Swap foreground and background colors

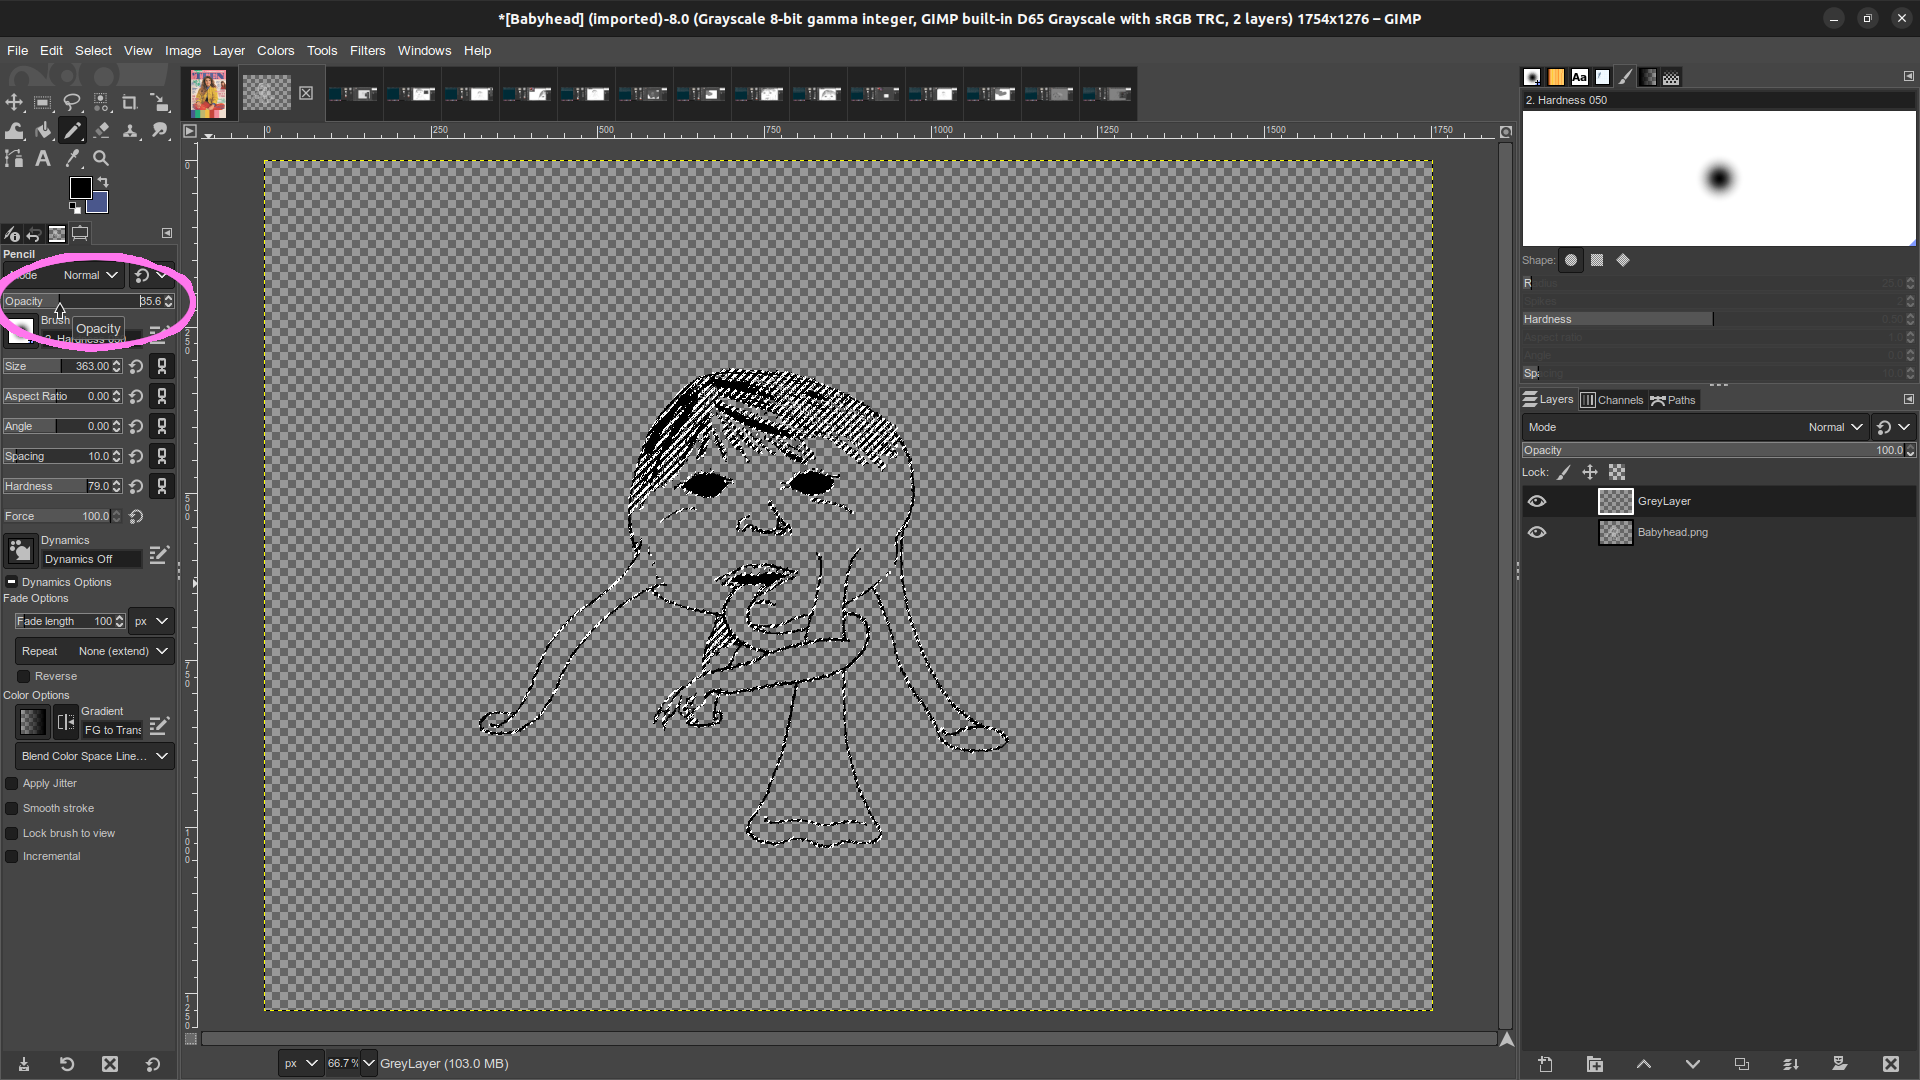(103, 181)
